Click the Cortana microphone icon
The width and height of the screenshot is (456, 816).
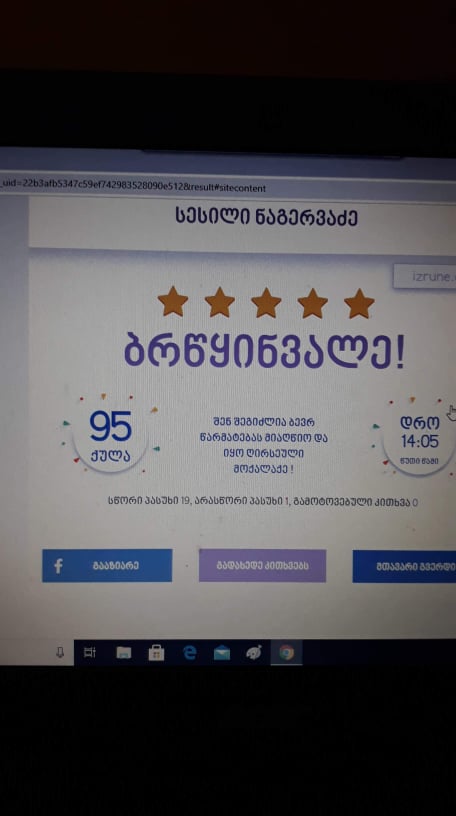coord(60,652)
